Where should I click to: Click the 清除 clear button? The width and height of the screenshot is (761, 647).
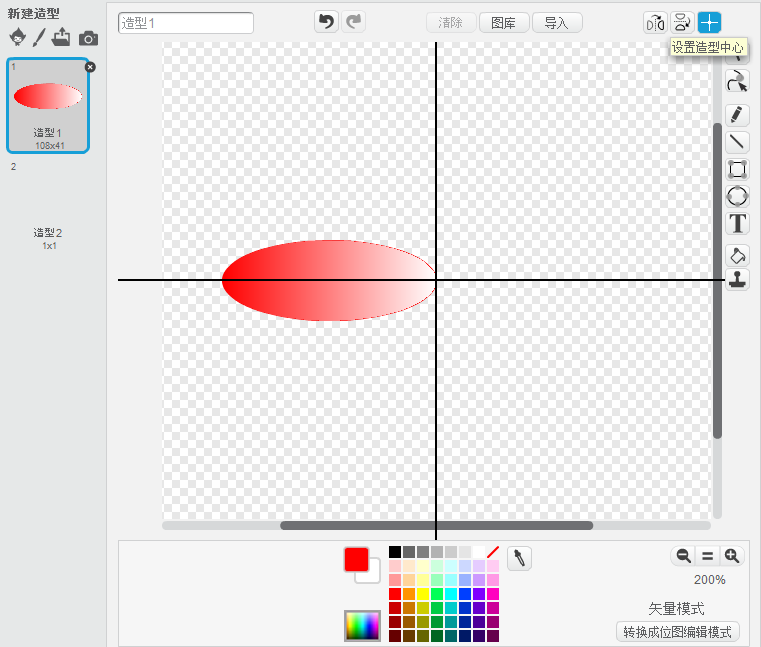click(451, 23)
